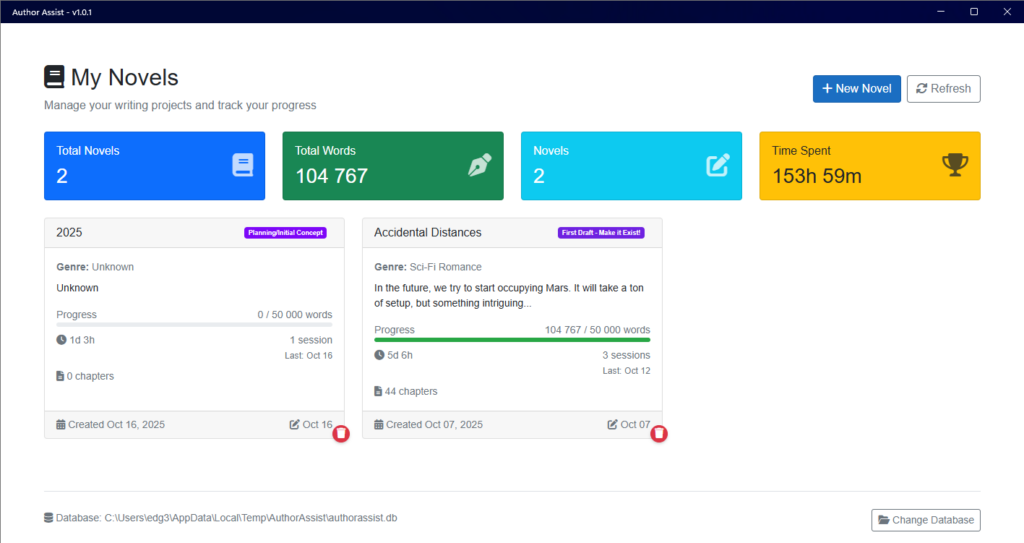Viewport: 1024px width, 543px height.
Task: Open the Accidental Distances novel title
Action: point(427,232)
